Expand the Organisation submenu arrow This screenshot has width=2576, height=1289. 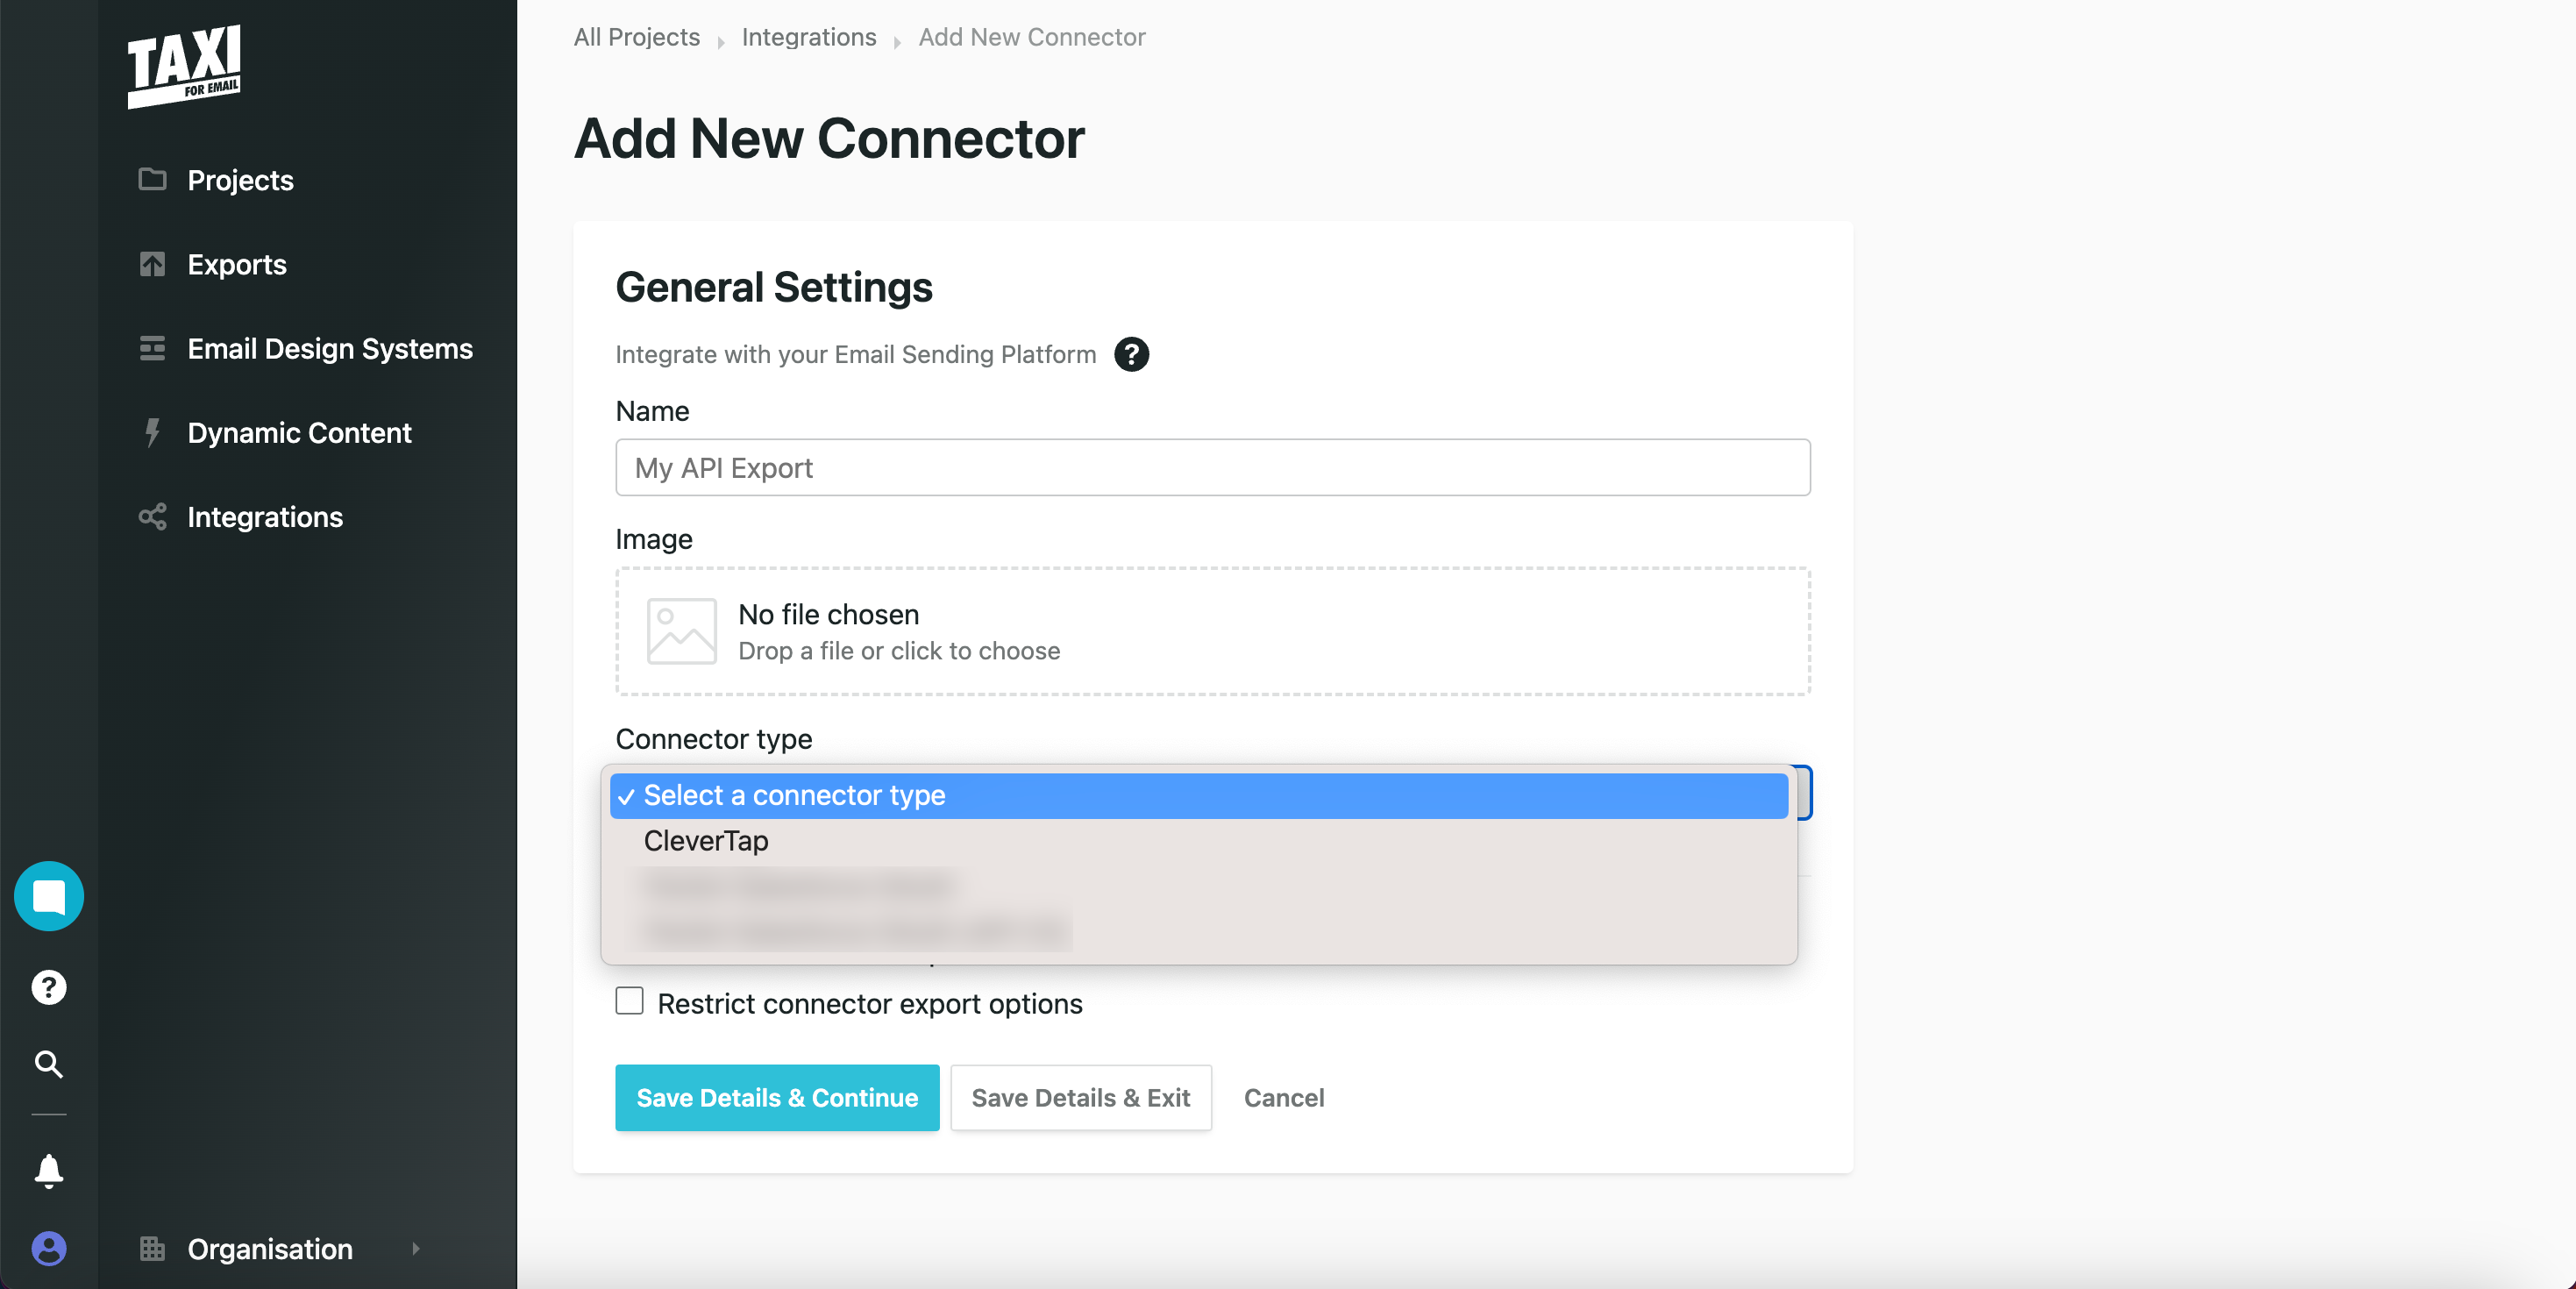(416, 1248)
